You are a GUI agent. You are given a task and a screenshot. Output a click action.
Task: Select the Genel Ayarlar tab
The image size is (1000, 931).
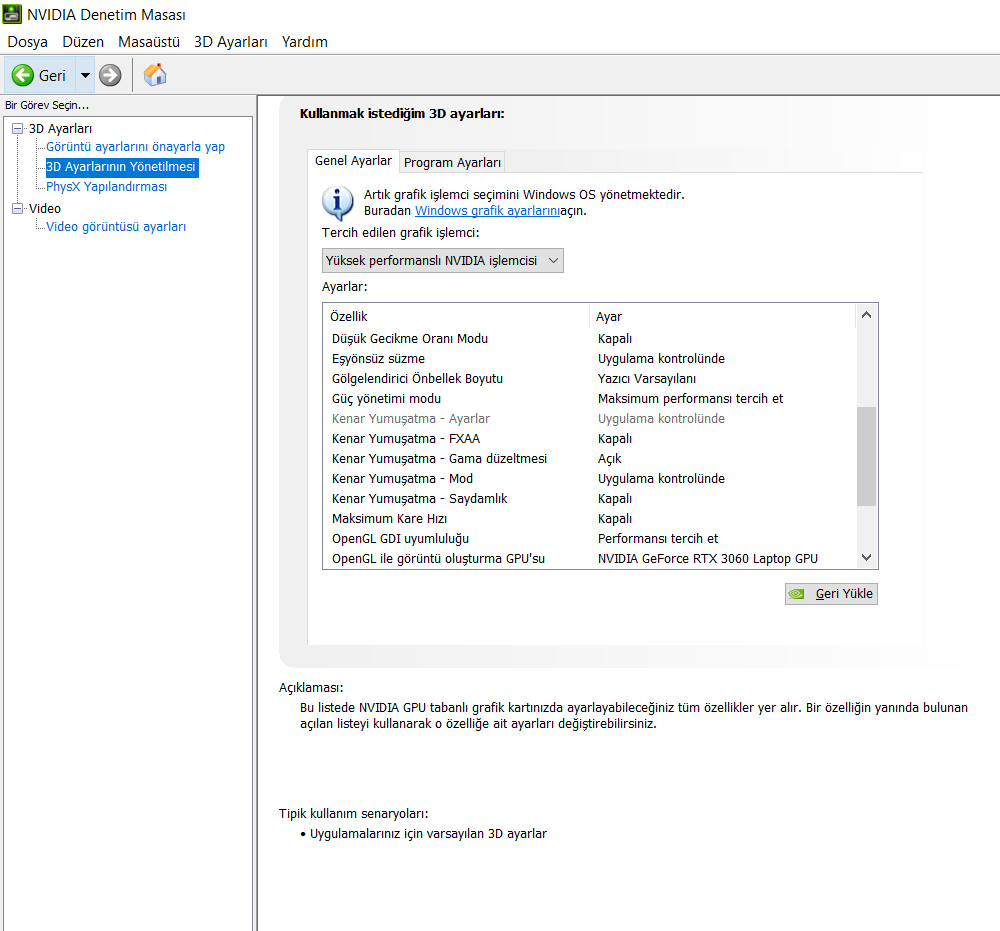(x=353, y=161)
